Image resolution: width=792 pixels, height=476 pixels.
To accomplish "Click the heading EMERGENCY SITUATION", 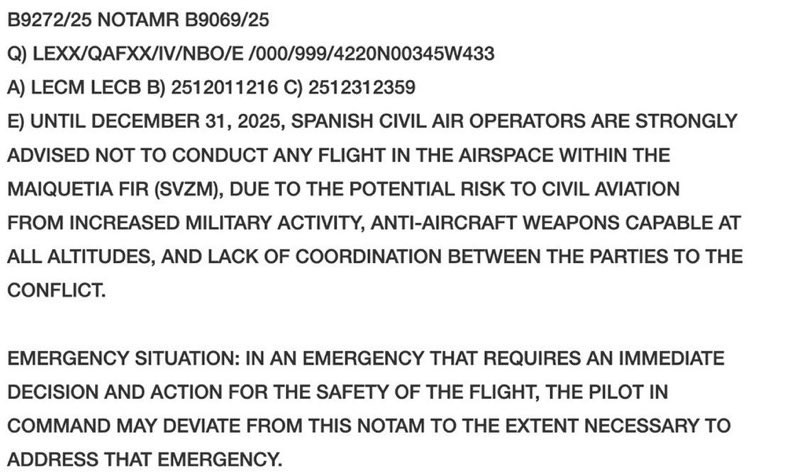I will click(x=123, y=358).
